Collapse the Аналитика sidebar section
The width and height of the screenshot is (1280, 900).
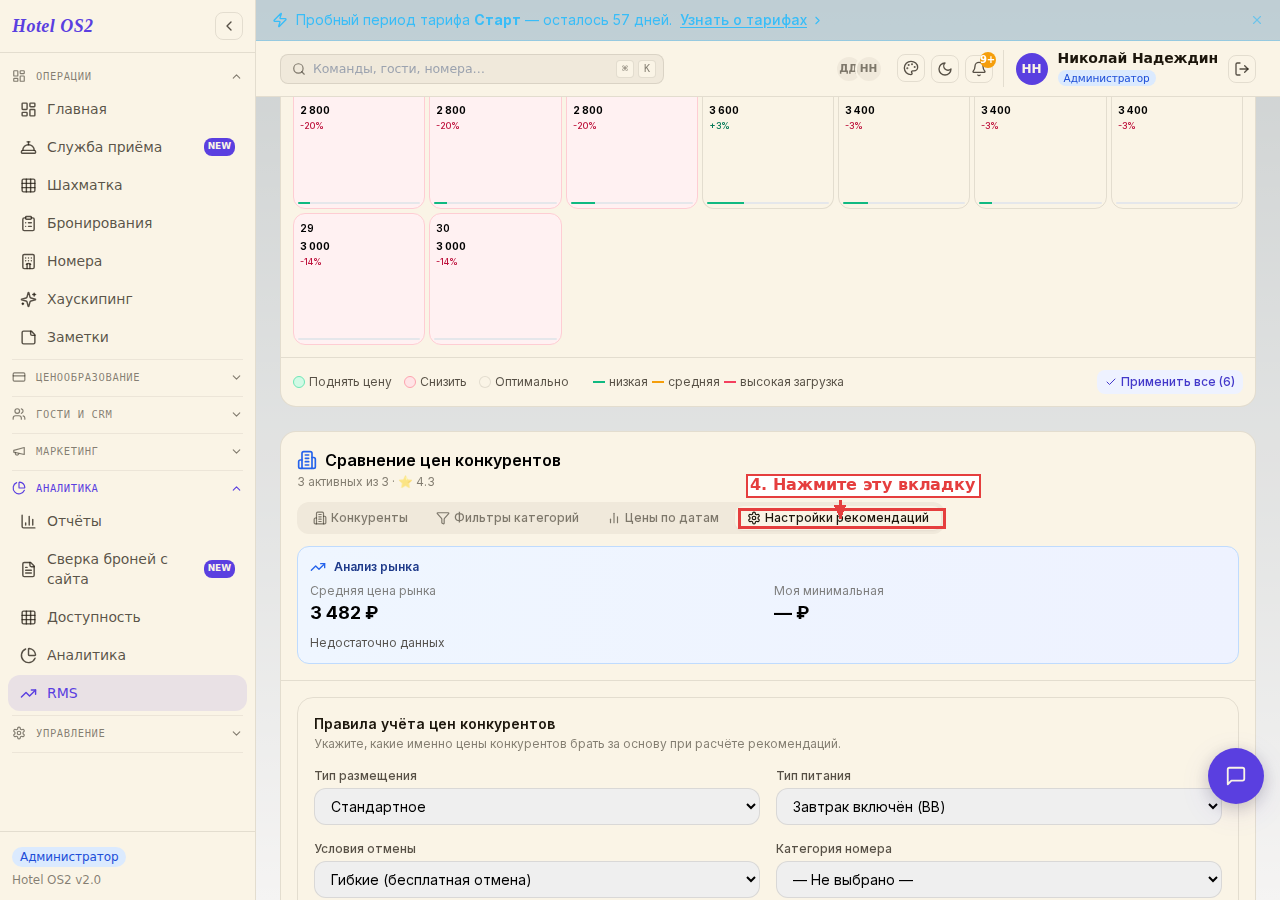pos(127,488)
